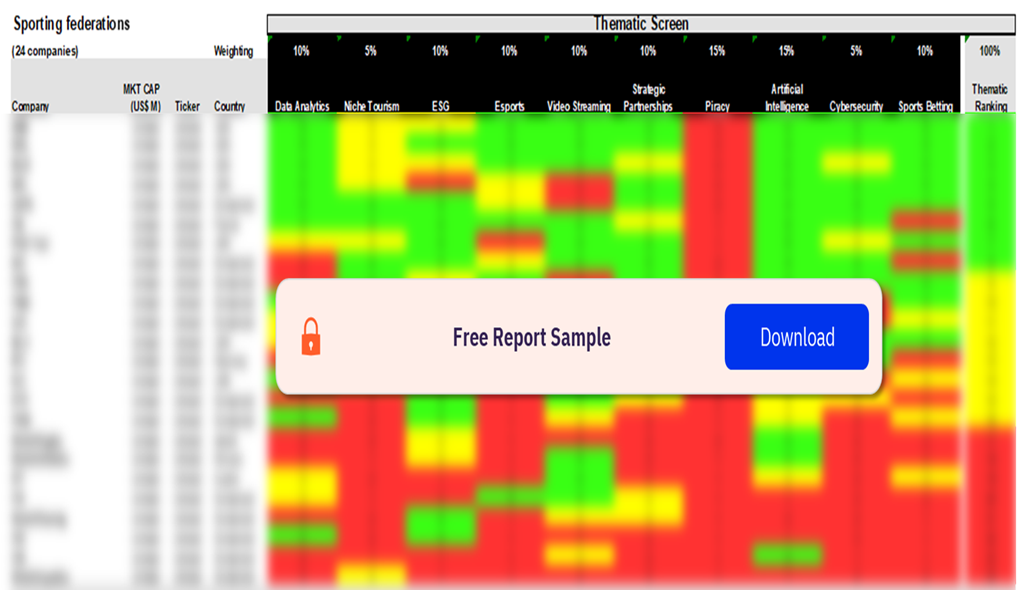Screen dimensions: 1023x590
Task: Click the 5% weighting above Niche Tourism
Action: (x=371, y=51)
